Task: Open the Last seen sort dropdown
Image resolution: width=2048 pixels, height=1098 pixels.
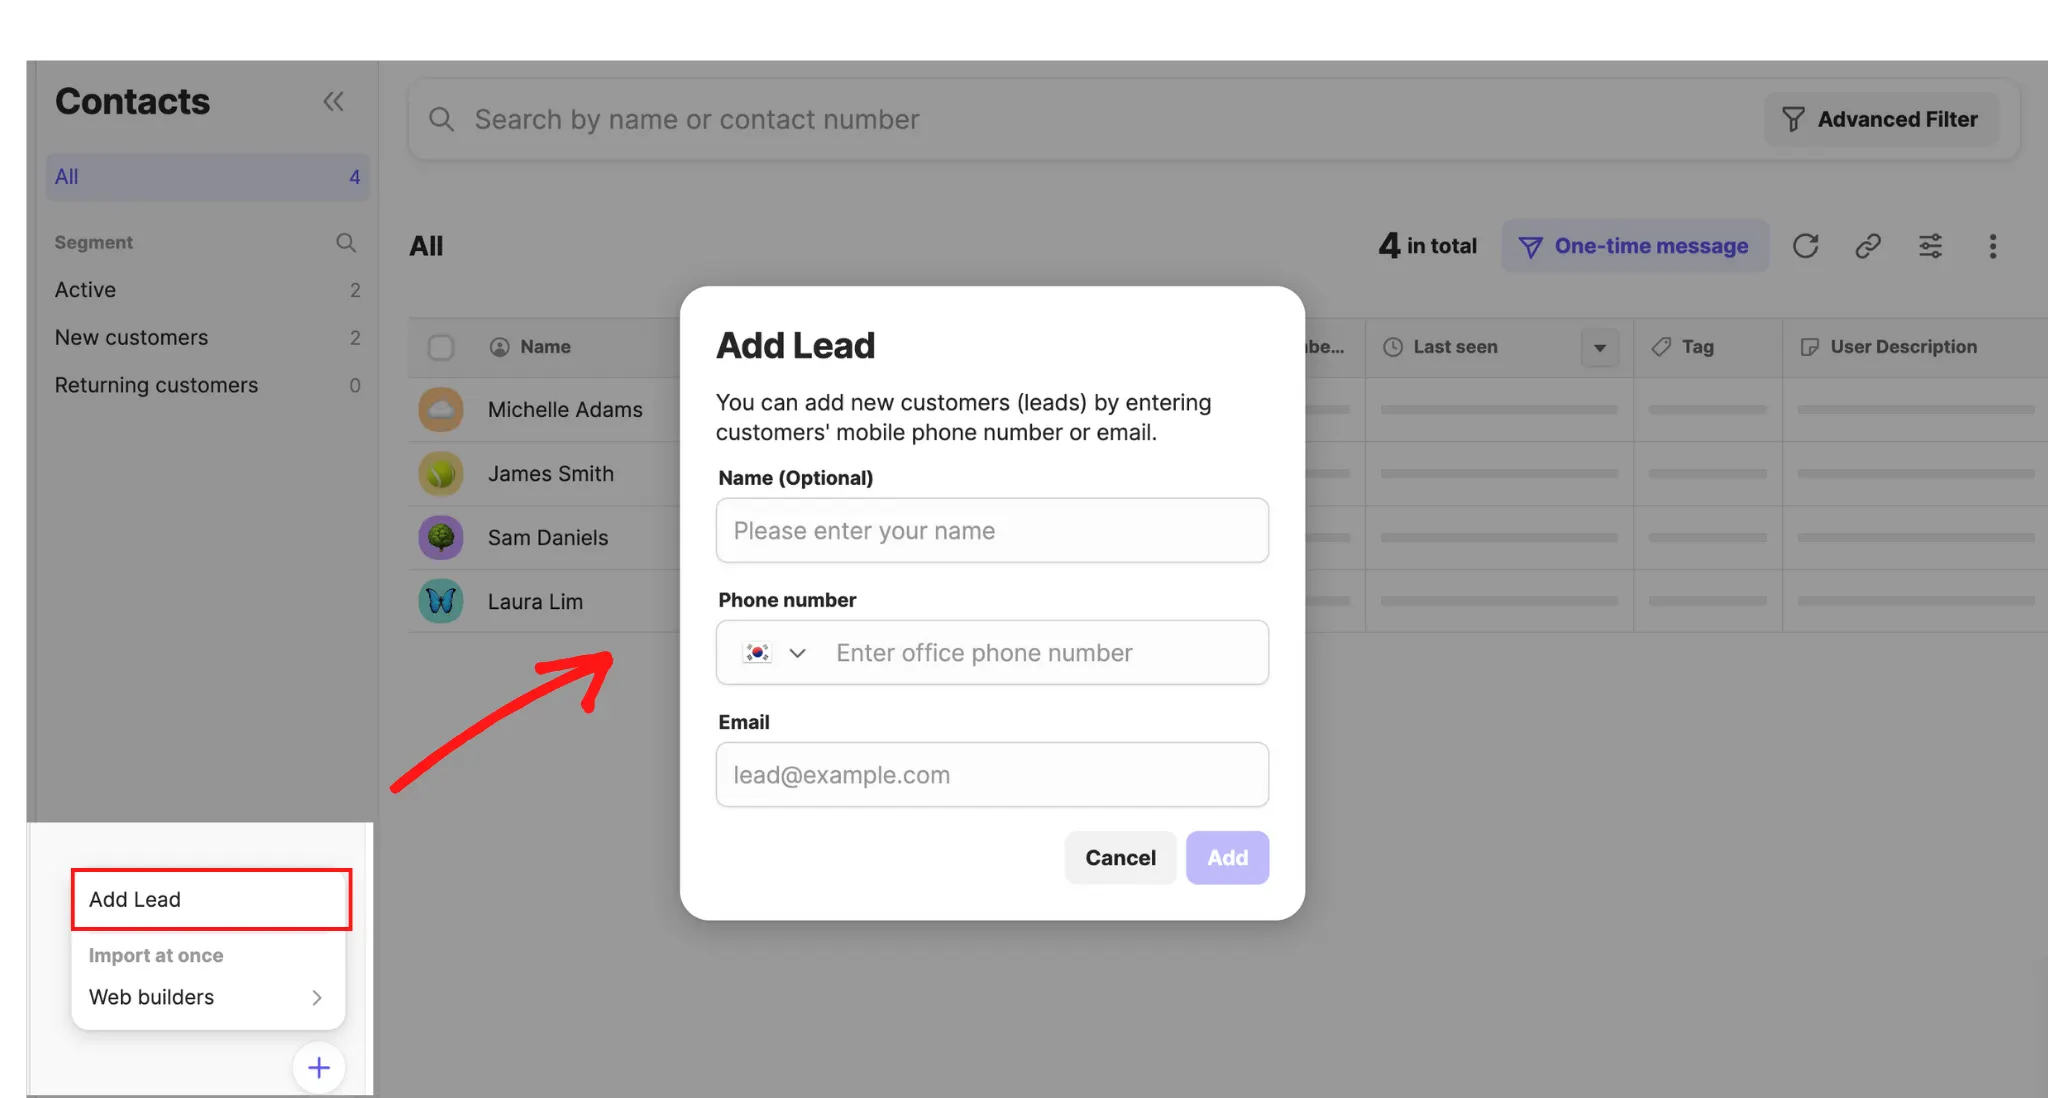Action: click(1599, 348)
